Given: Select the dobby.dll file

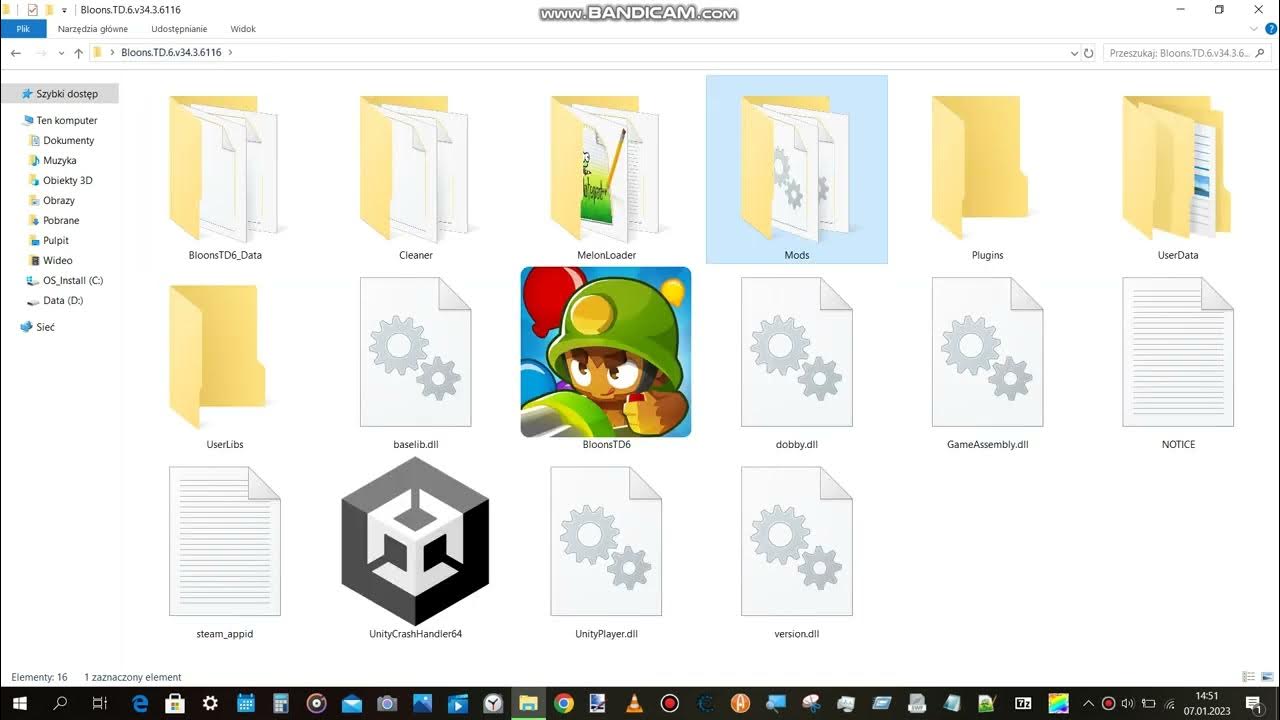Looking at the screenshot, I should coord(797,362).
